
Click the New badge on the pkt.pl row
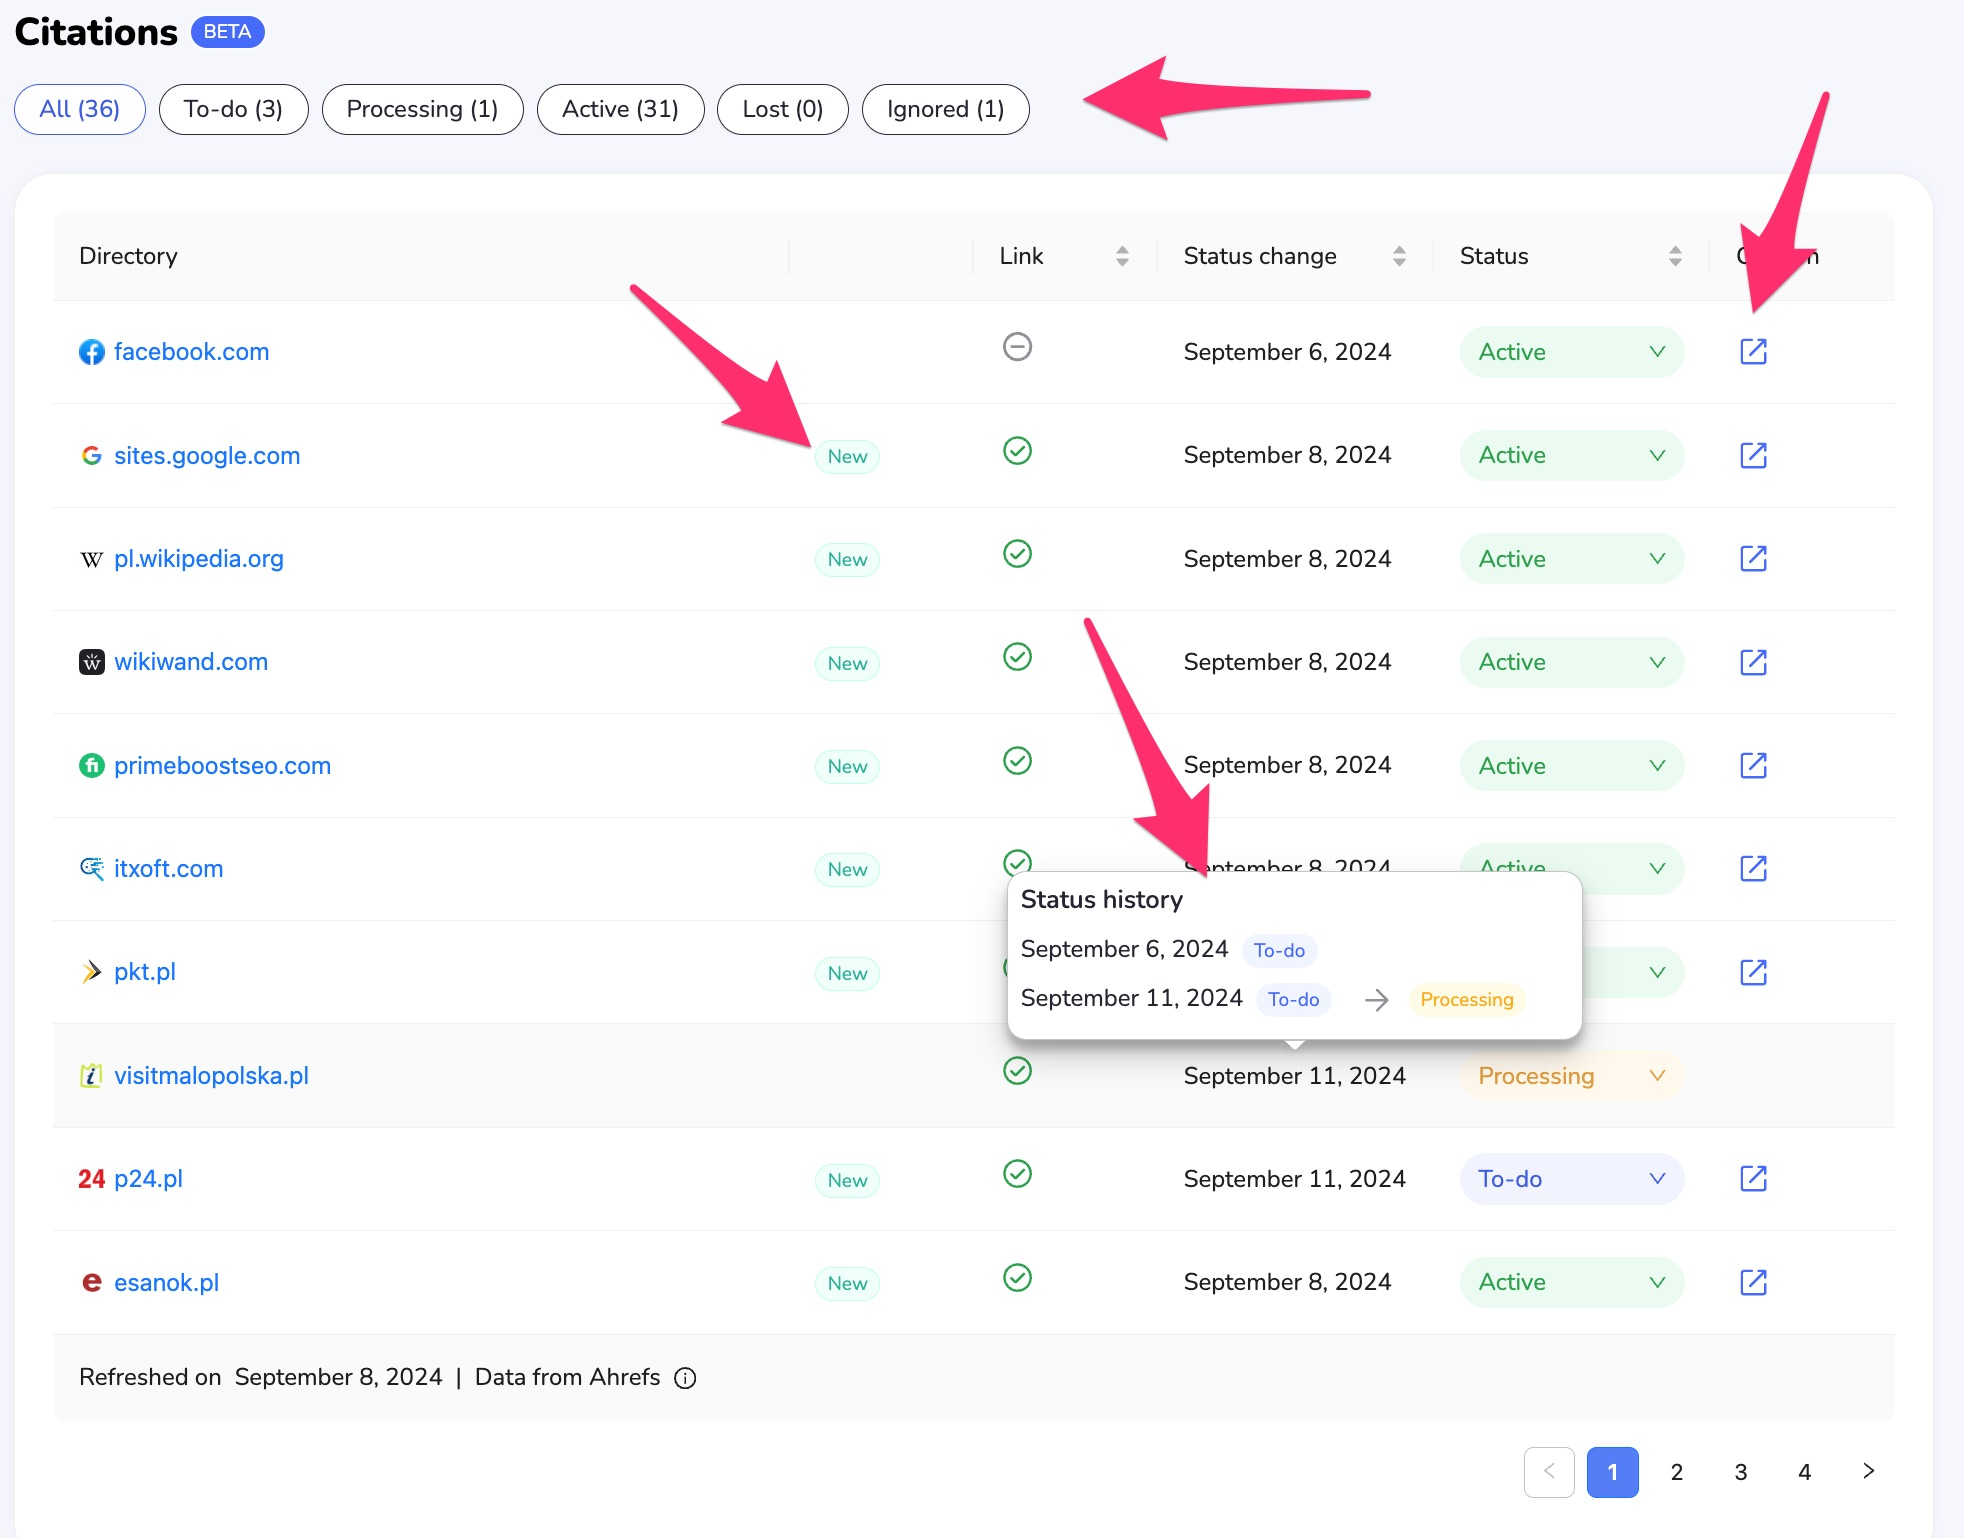tap(847, 973)
